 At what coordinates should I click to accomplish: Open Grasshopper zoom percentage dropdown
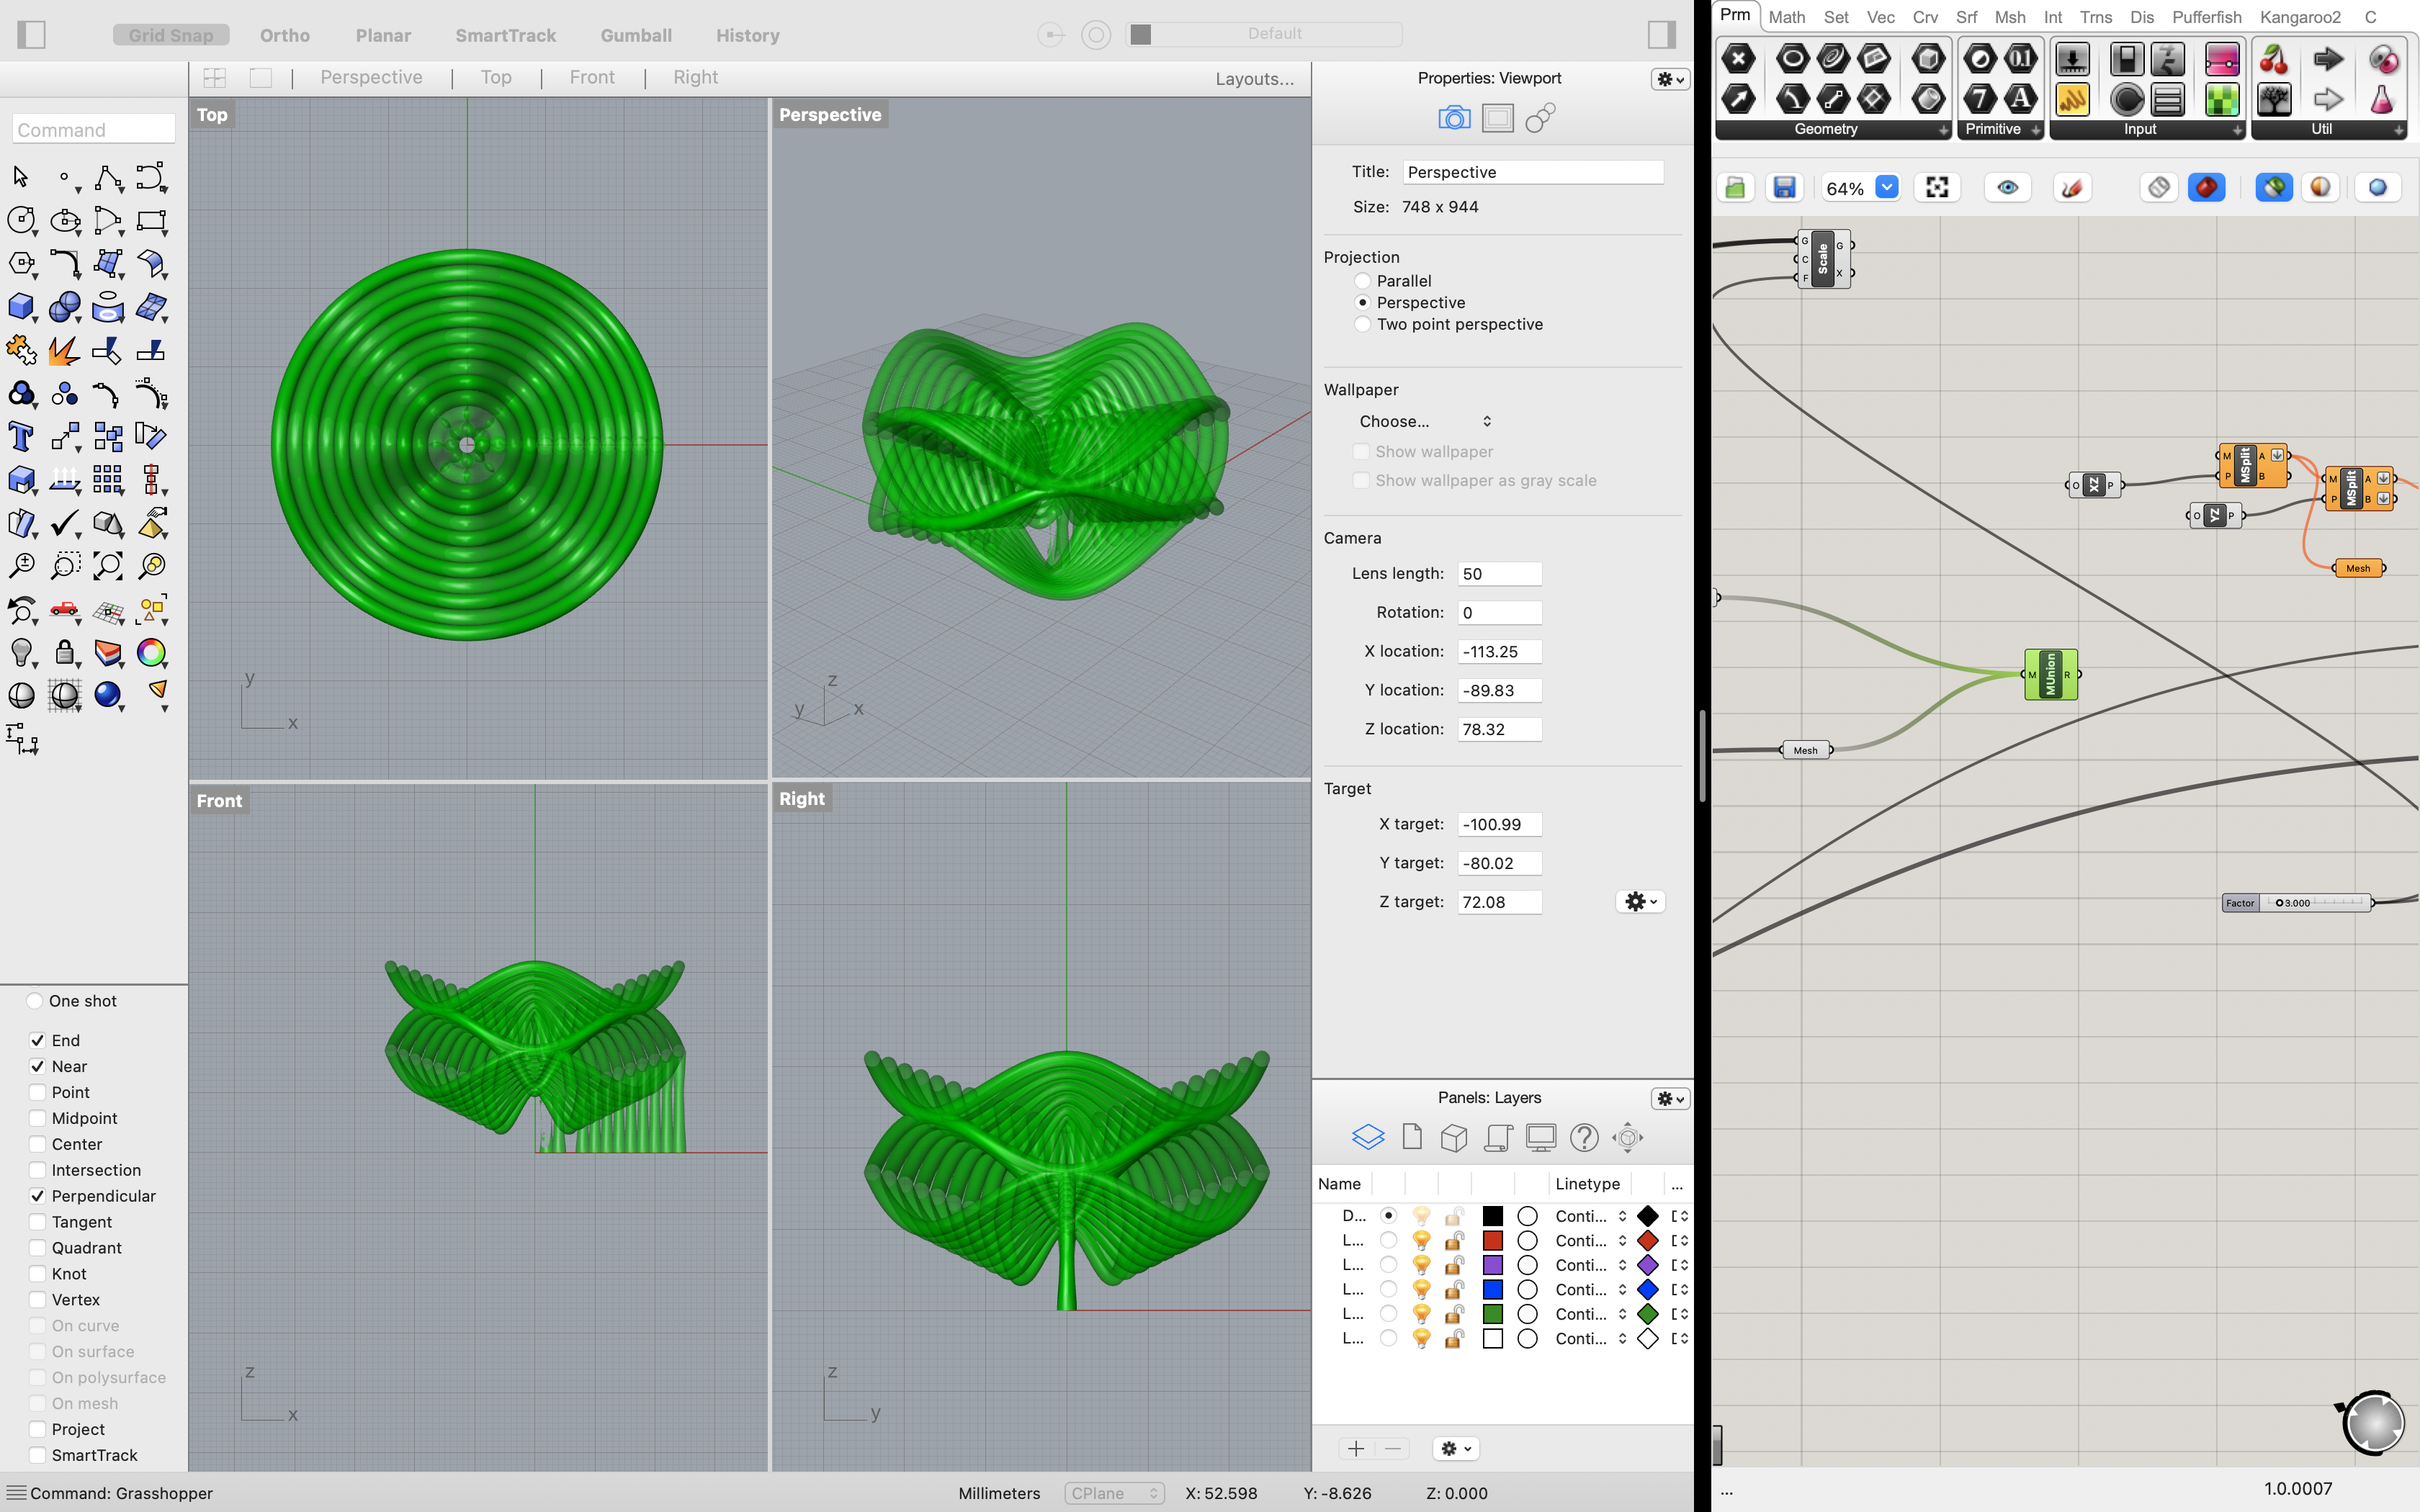click(x=1886, y=188)
